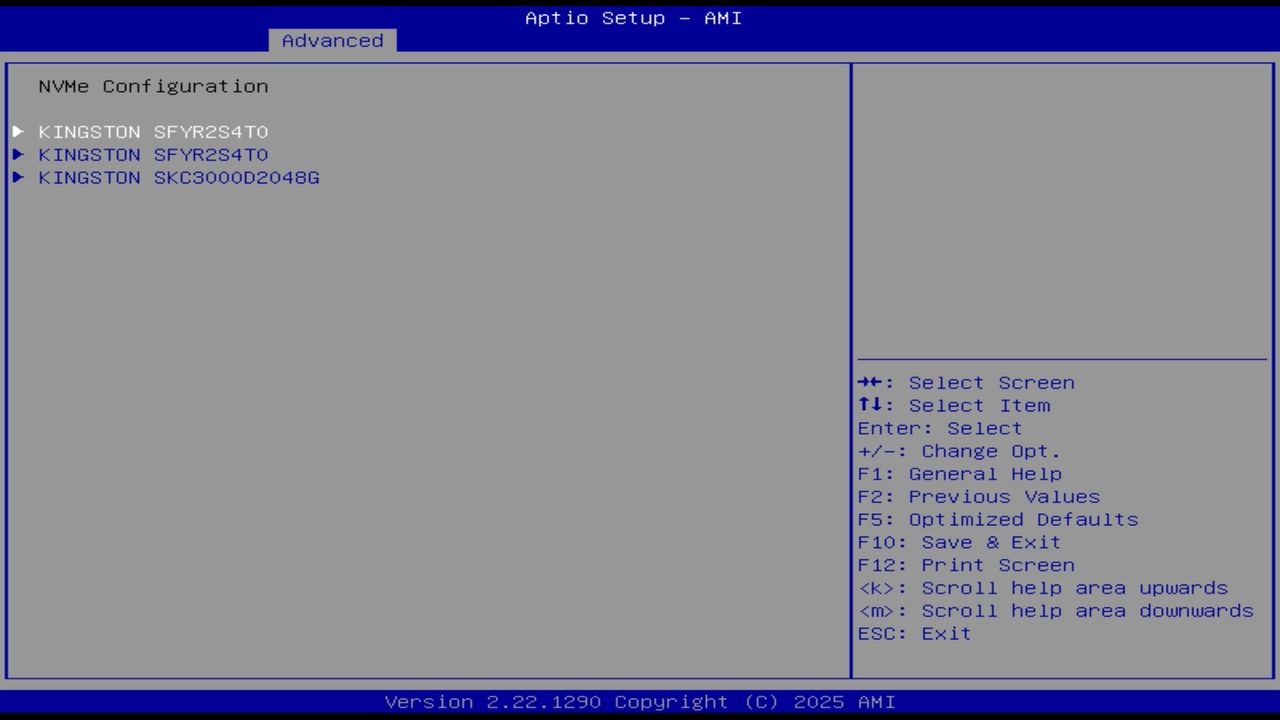Image resolution: width=1280 pixels, height=720 pixels.
Task: Select the NVMe Configuration heading
Action: [153, 86]
